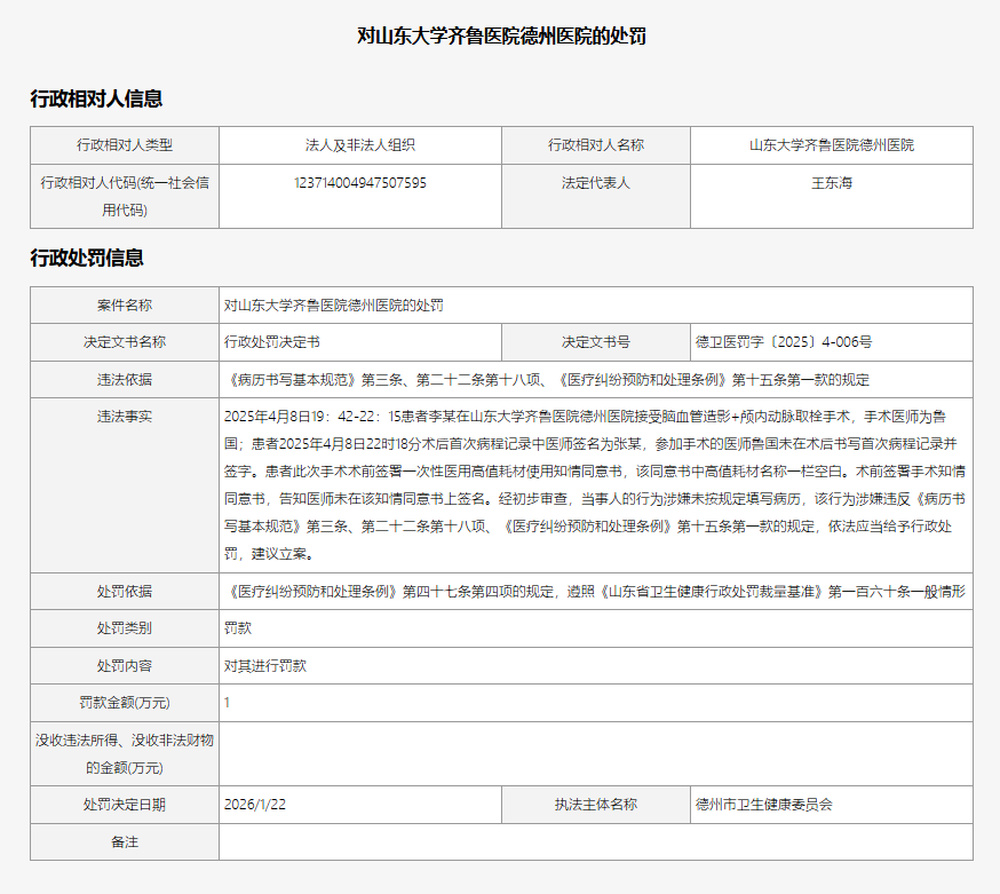Select the 法人及非法人组织 value cell

[359, 145]
